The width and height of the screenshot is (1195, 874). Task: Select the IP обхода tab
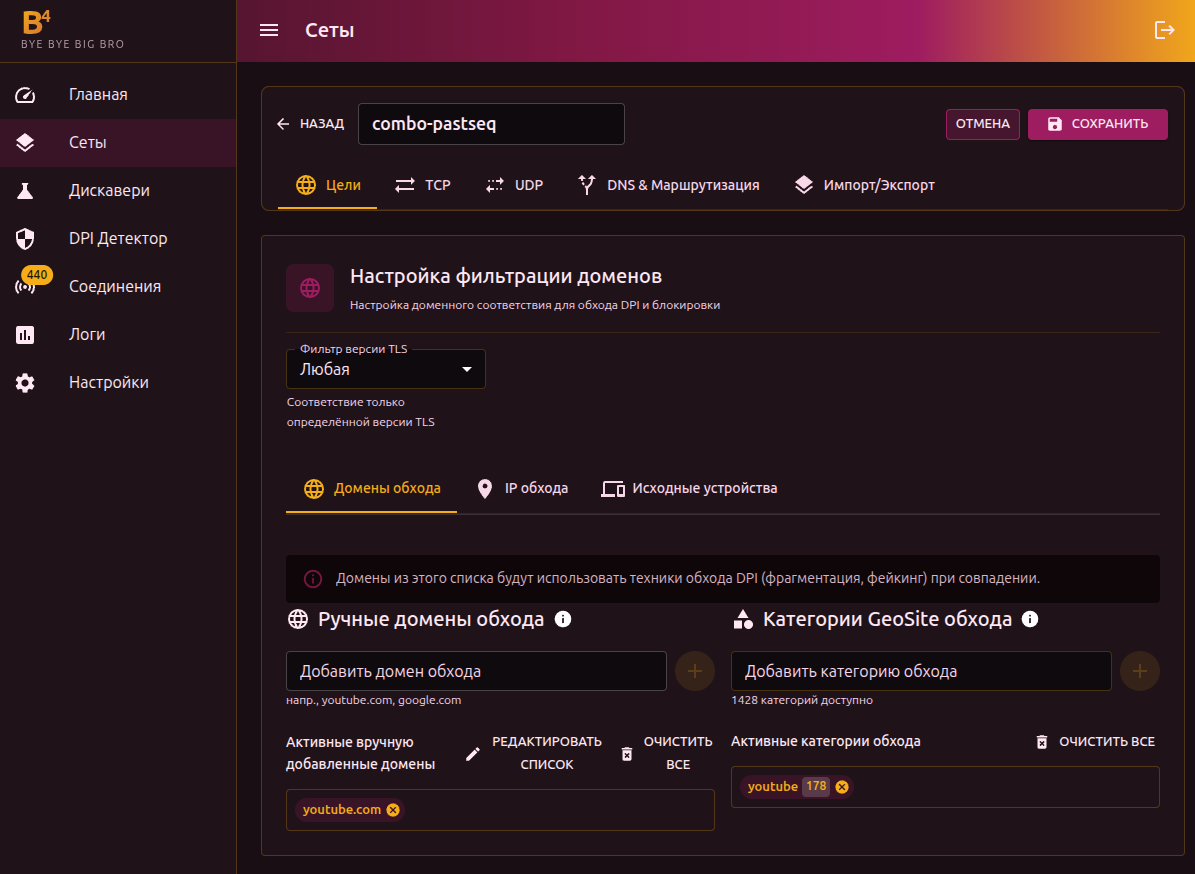[x=522, y=489]
